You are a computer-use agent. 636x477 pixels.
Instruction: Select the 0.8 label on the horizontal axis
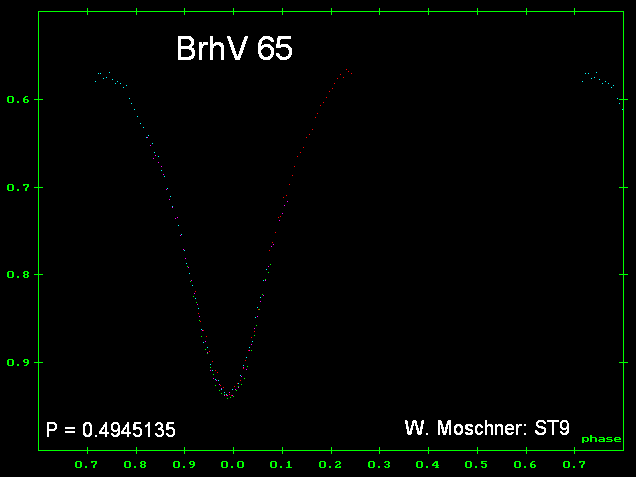[x=136, y=465]
